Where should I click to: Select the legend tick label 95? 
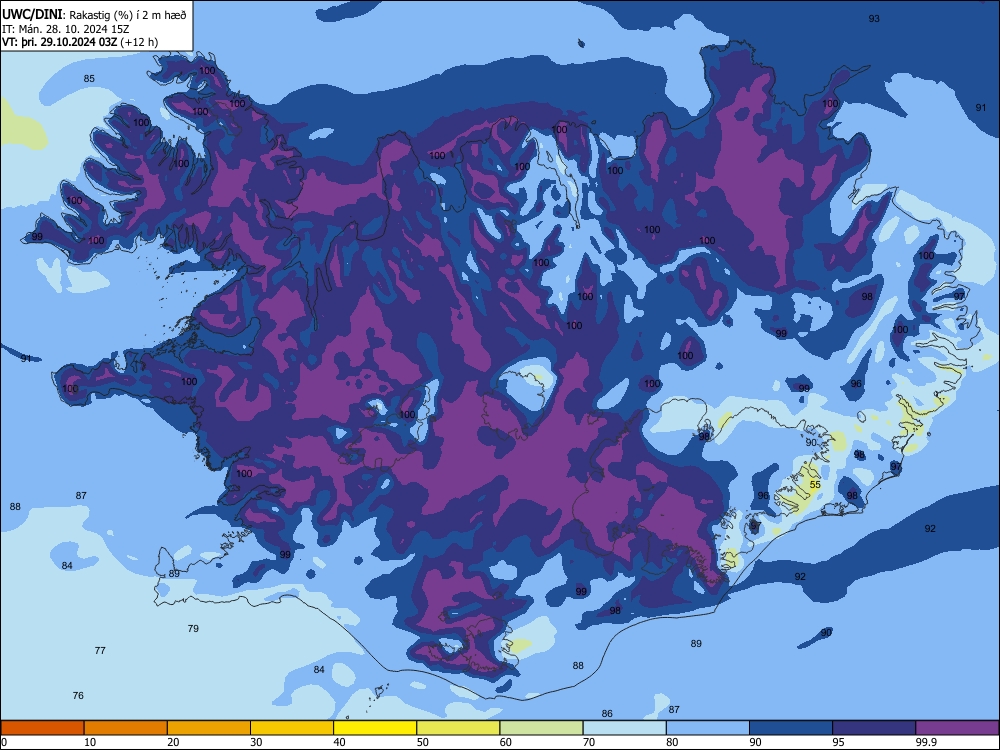click(838, 742)
